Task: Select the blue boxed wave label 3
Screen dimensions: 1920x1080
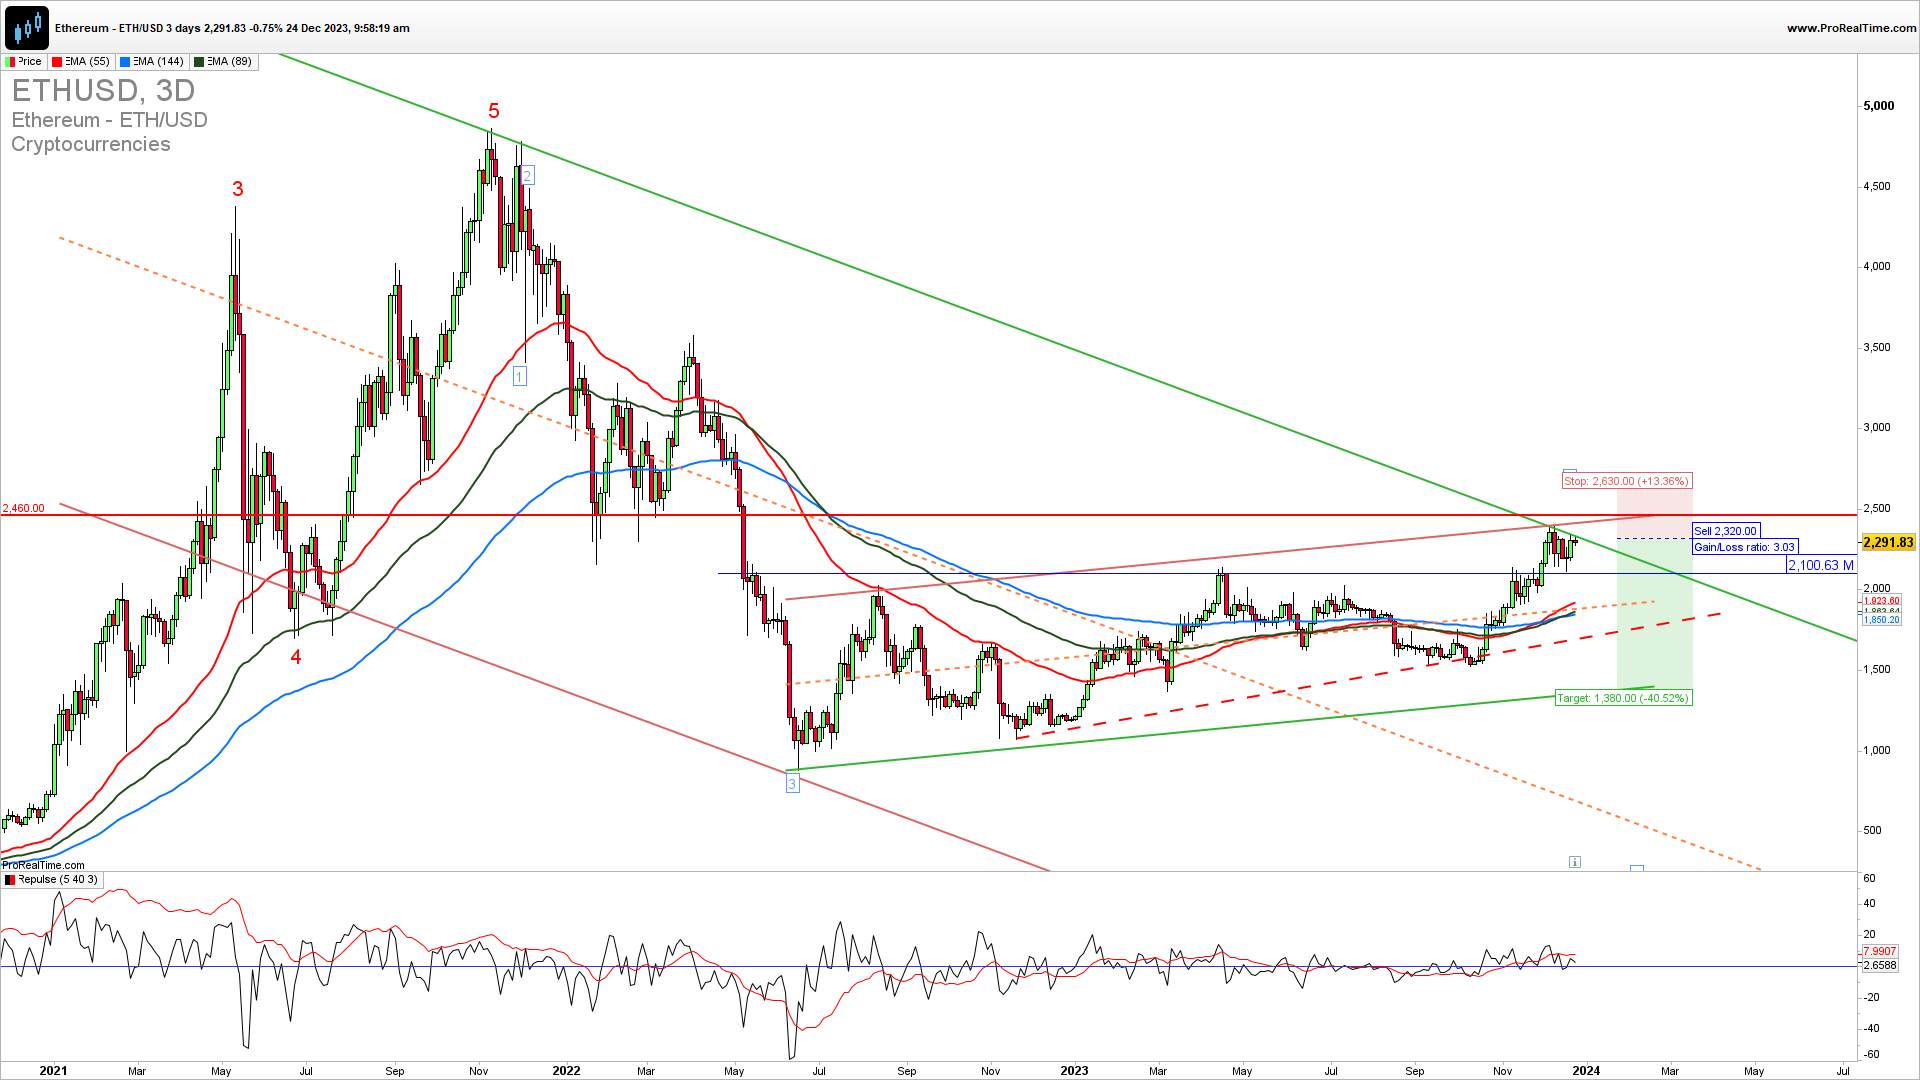Action: point(792,784)
